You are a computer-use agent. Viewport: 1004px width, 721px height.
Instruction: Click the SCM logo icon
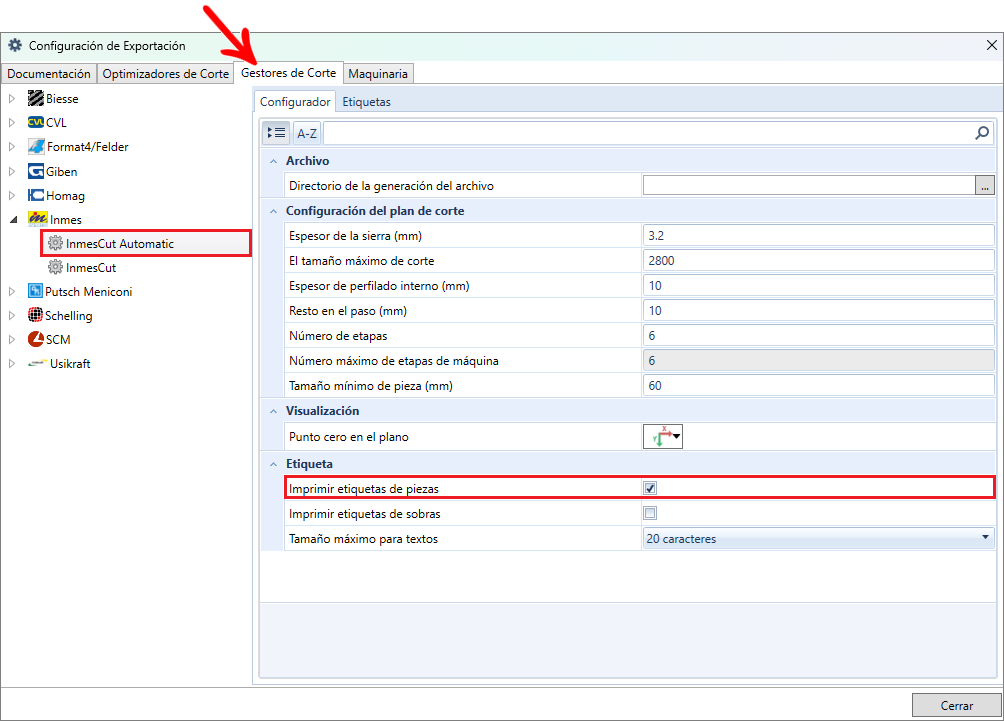pyautogui.click(x=36, y=339)
